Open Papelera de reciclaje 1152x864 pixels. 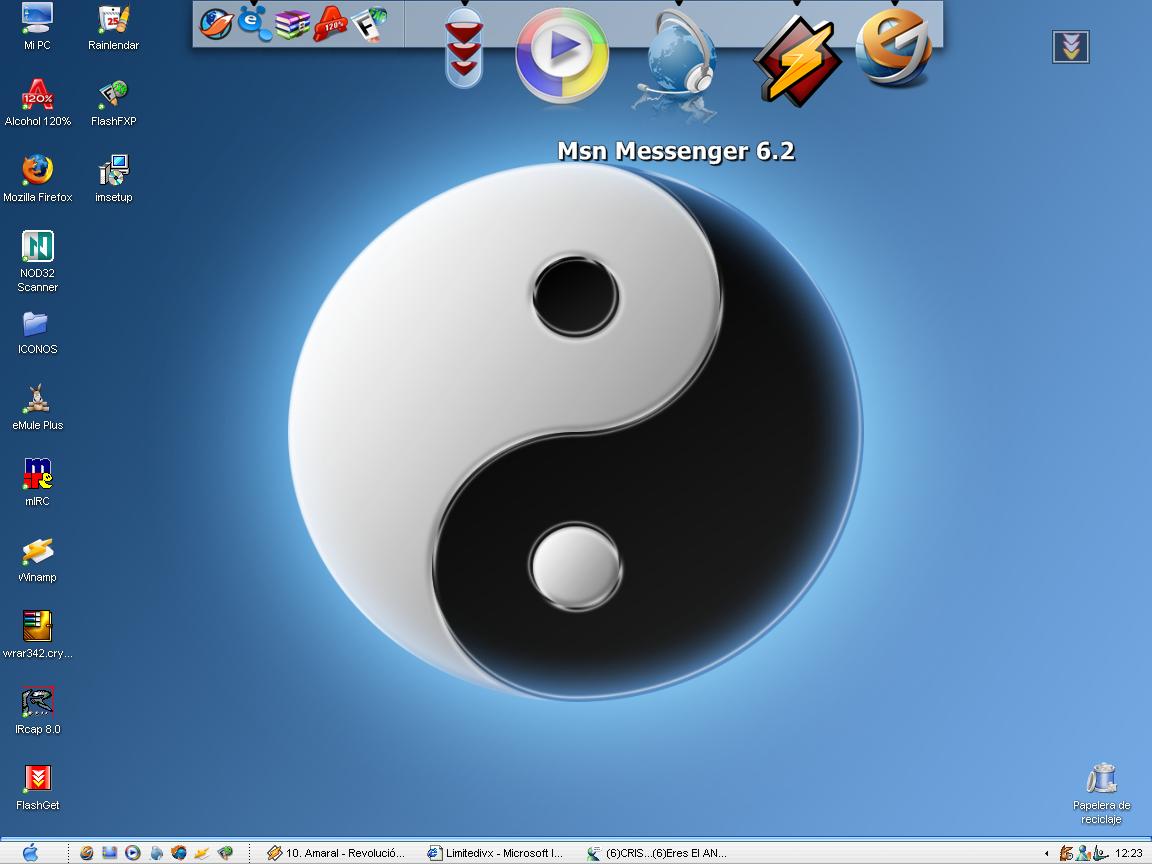(x=1101, y=794)
